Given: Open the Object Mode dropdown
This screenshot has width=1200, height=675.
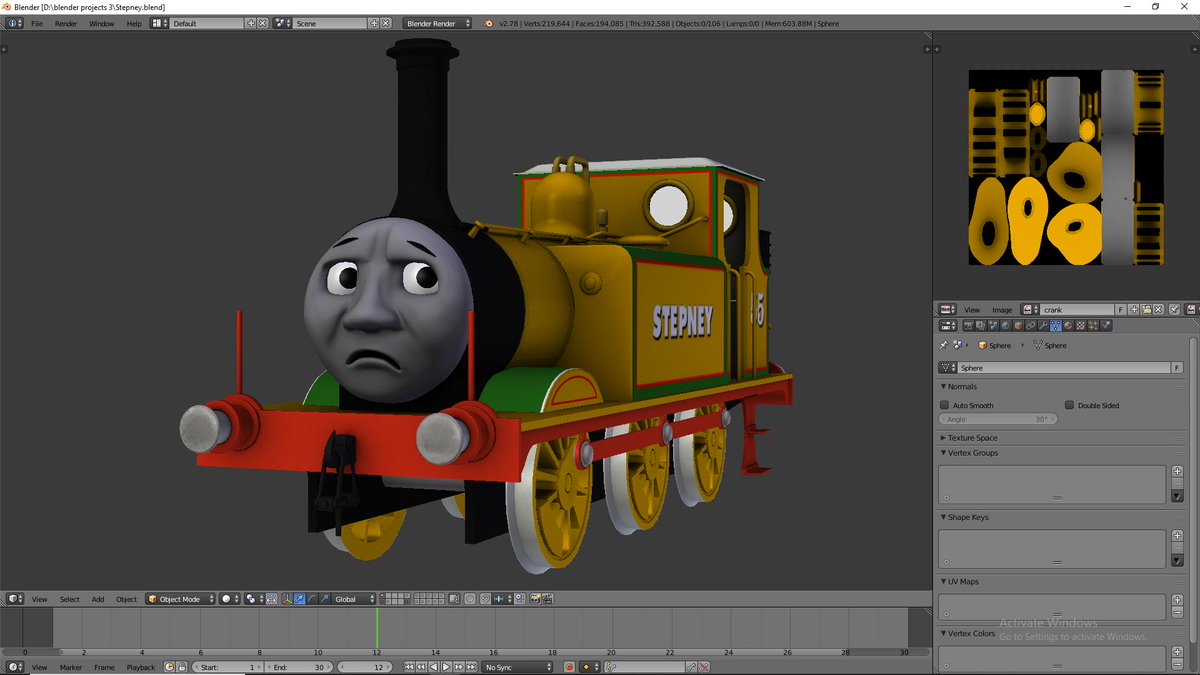Looking at the screenshot, I should (x=180, y=599).
